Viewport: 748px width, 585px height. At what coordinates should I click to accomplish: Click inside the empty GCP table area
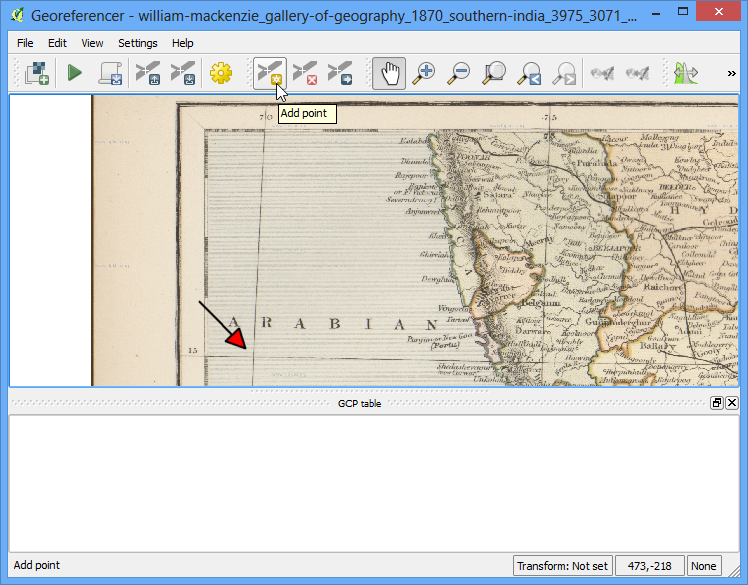point(374,483)
